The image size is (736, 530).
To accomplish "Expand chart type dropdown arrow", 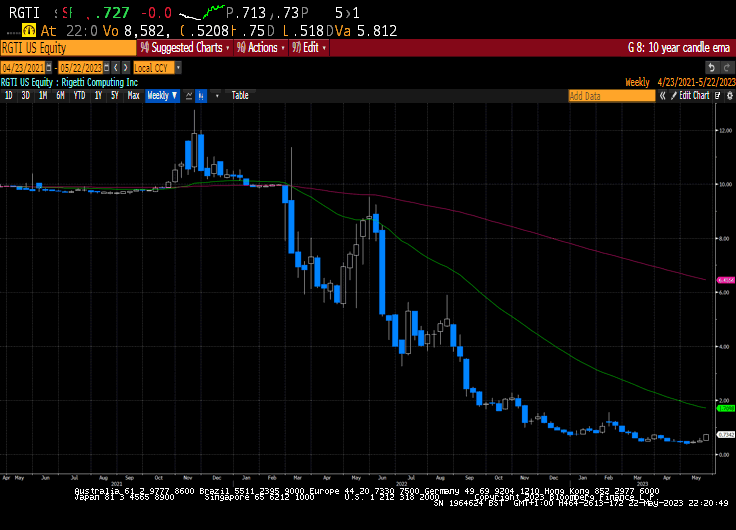I will 217,96.
